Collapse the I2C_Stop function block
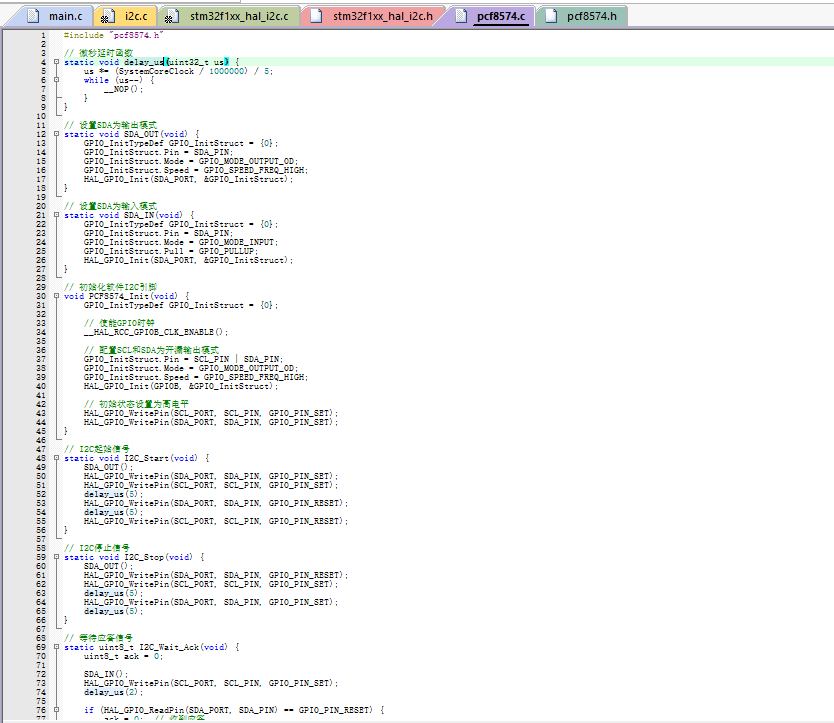 click(56, 557)
